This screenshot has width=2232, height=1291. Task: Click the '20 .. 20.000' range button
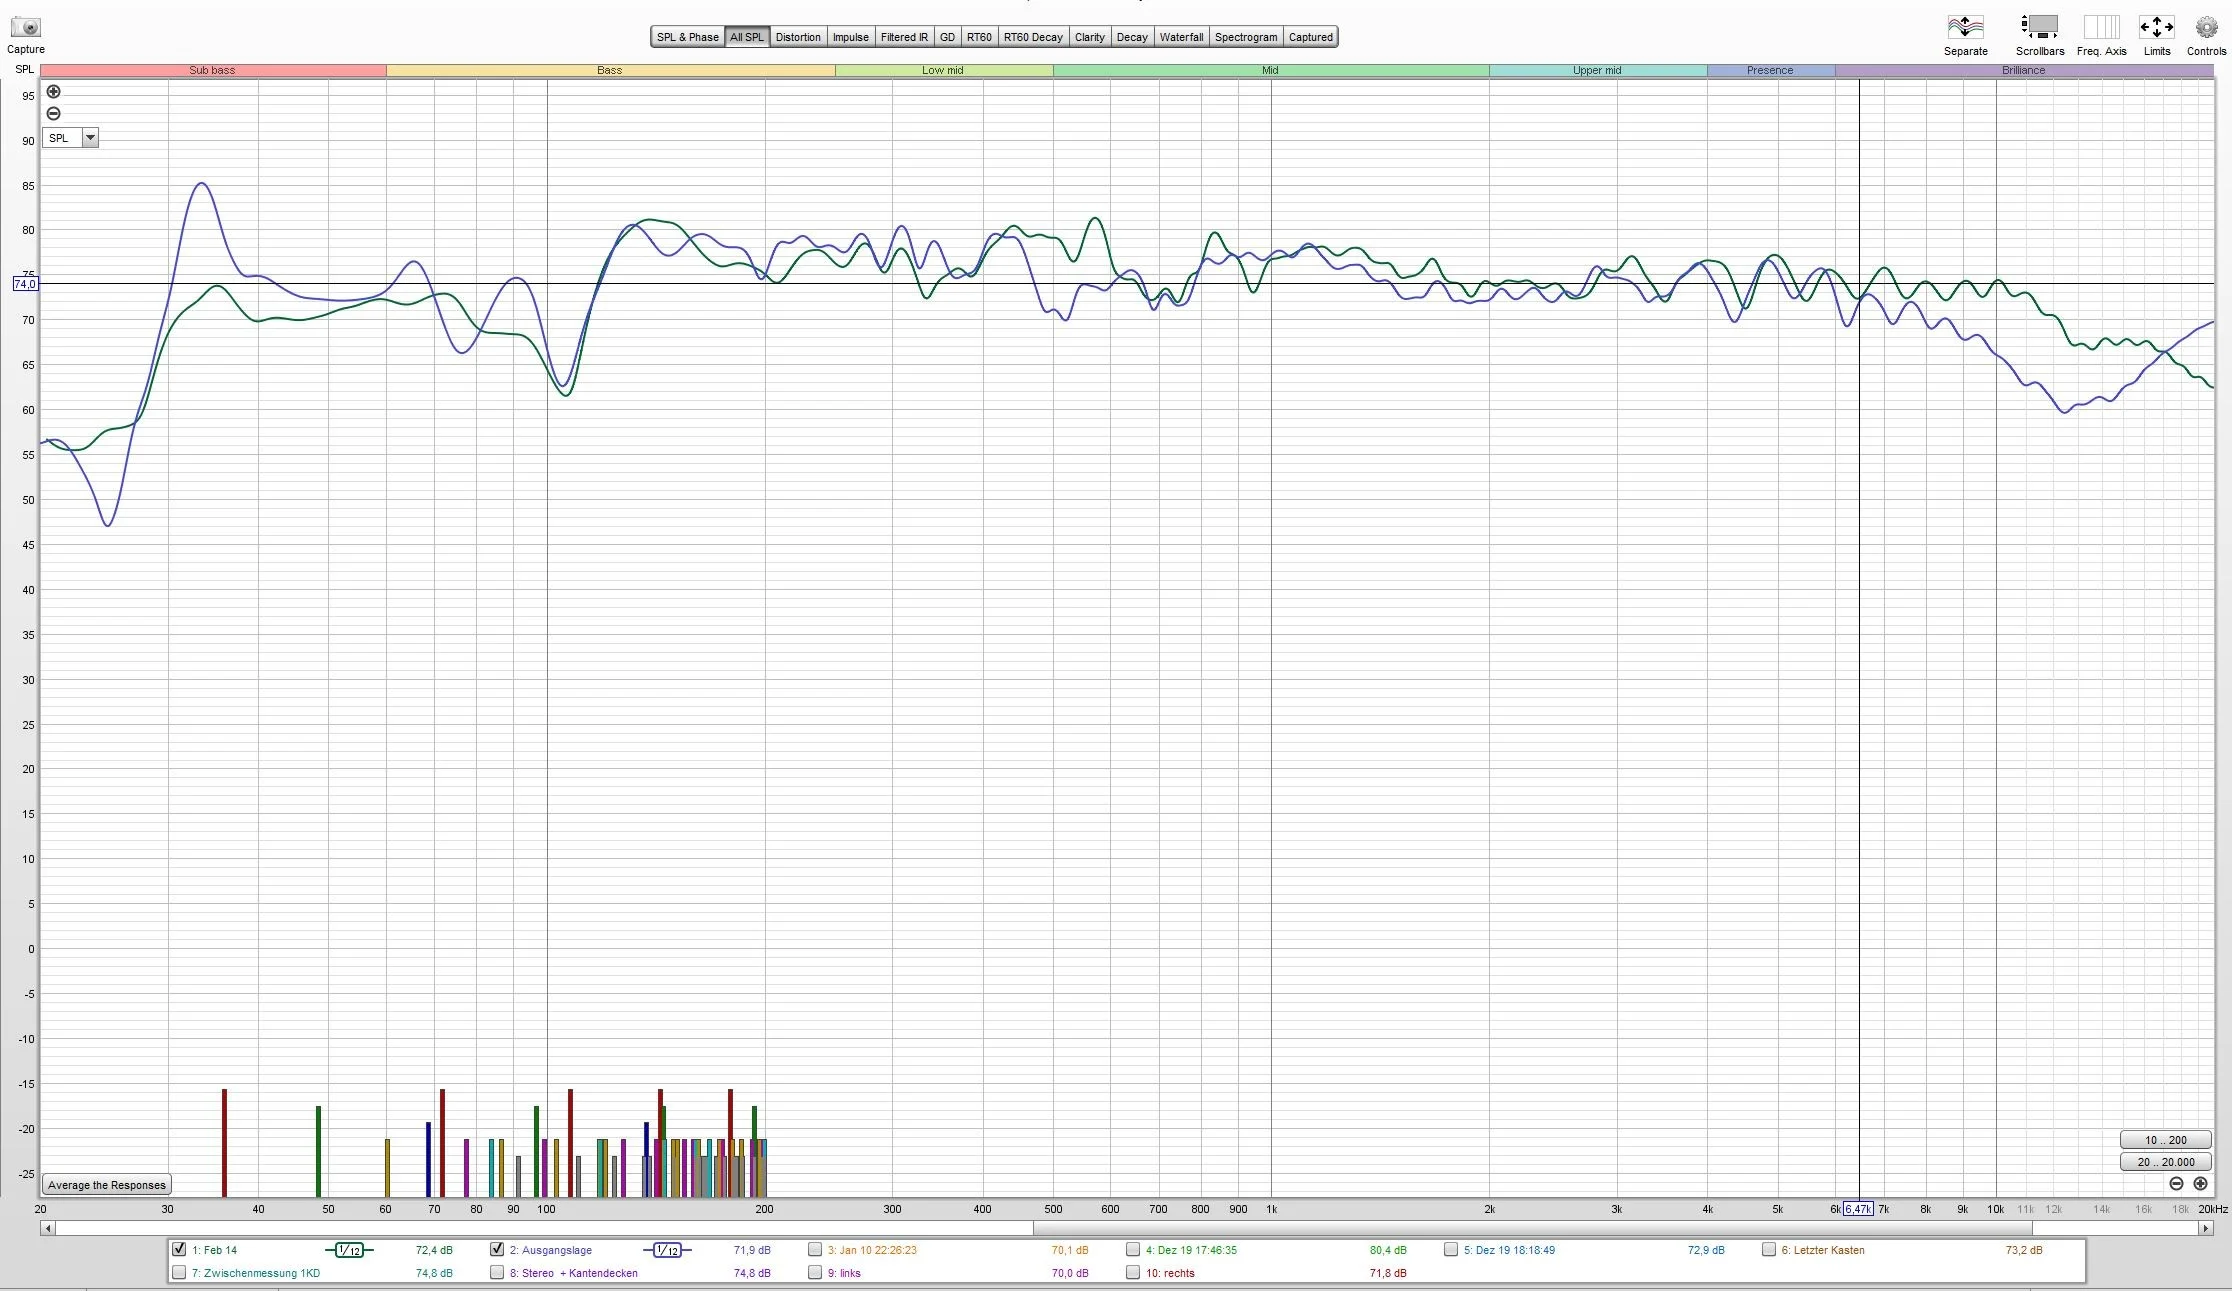tap(2166, 1162)
